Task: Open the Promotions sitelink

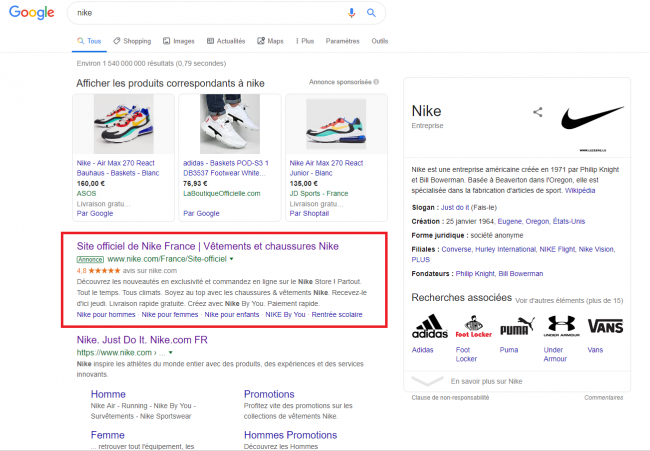Action: pyautogui.click(x=269, y=394)
